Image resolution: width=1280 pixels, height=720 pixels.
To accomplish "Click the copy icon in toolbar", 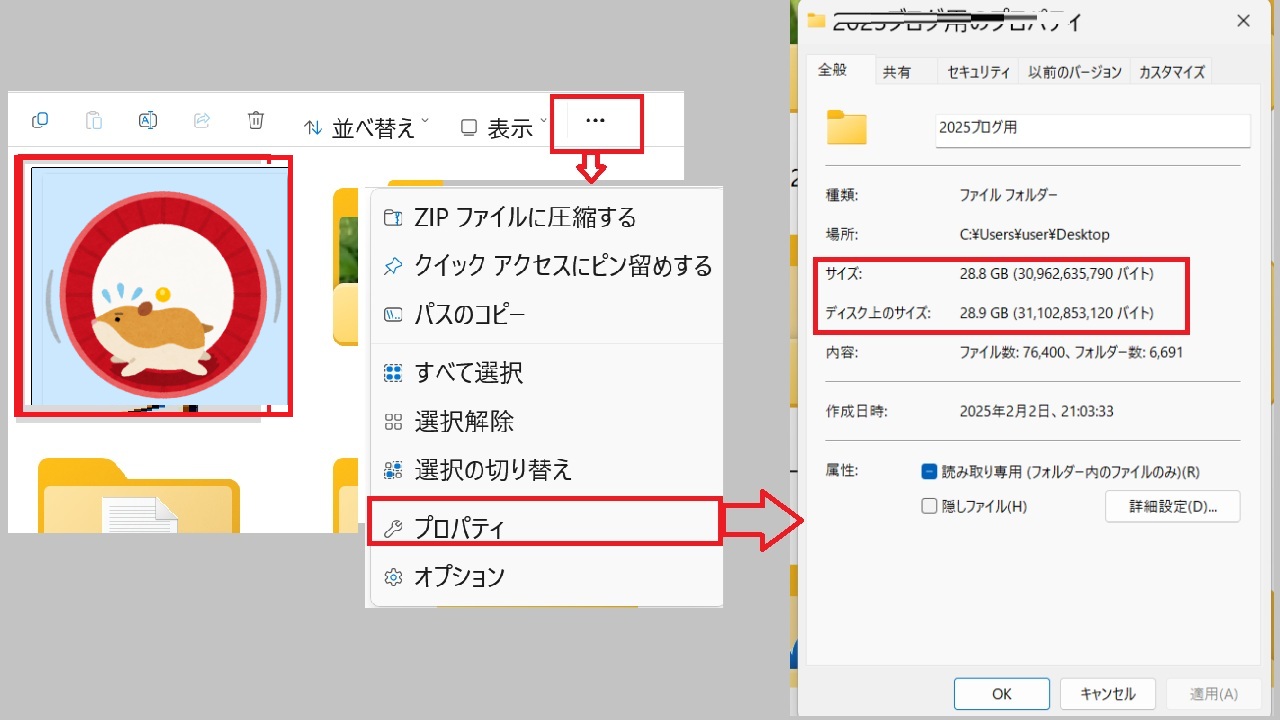I will pos(40,121).
